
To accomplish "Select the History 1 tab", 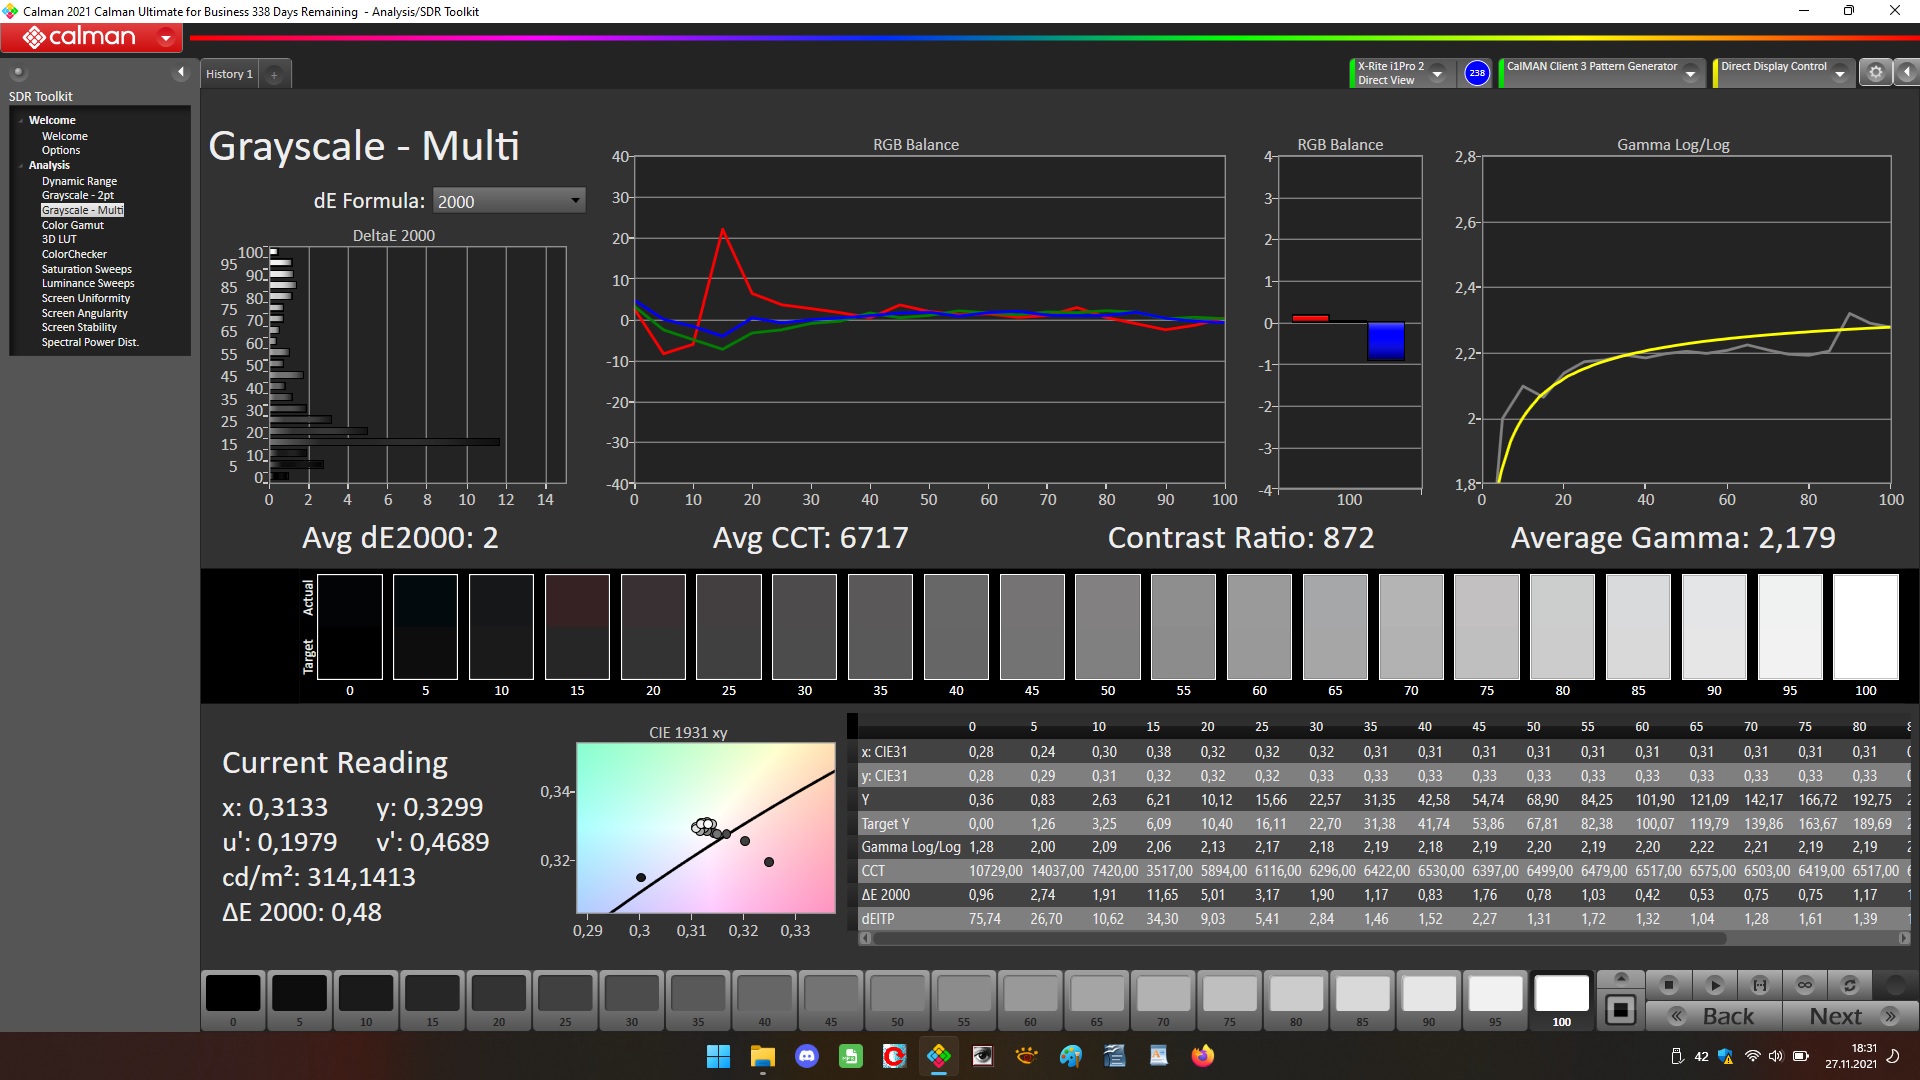I will pyautogui.click(x=229, y=74).
